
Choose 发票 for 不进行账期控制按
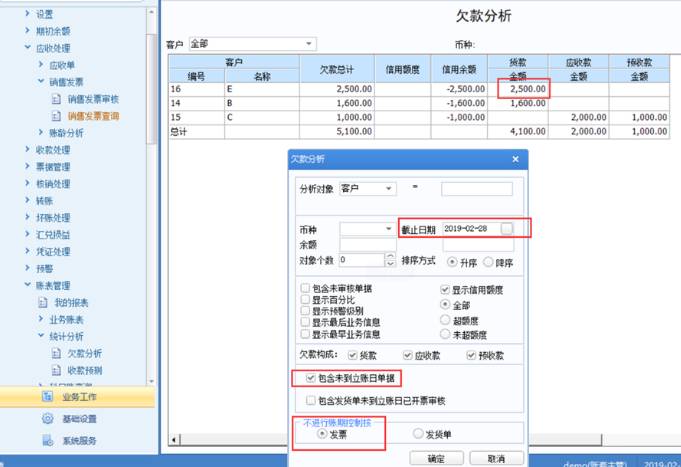[322, 433]
